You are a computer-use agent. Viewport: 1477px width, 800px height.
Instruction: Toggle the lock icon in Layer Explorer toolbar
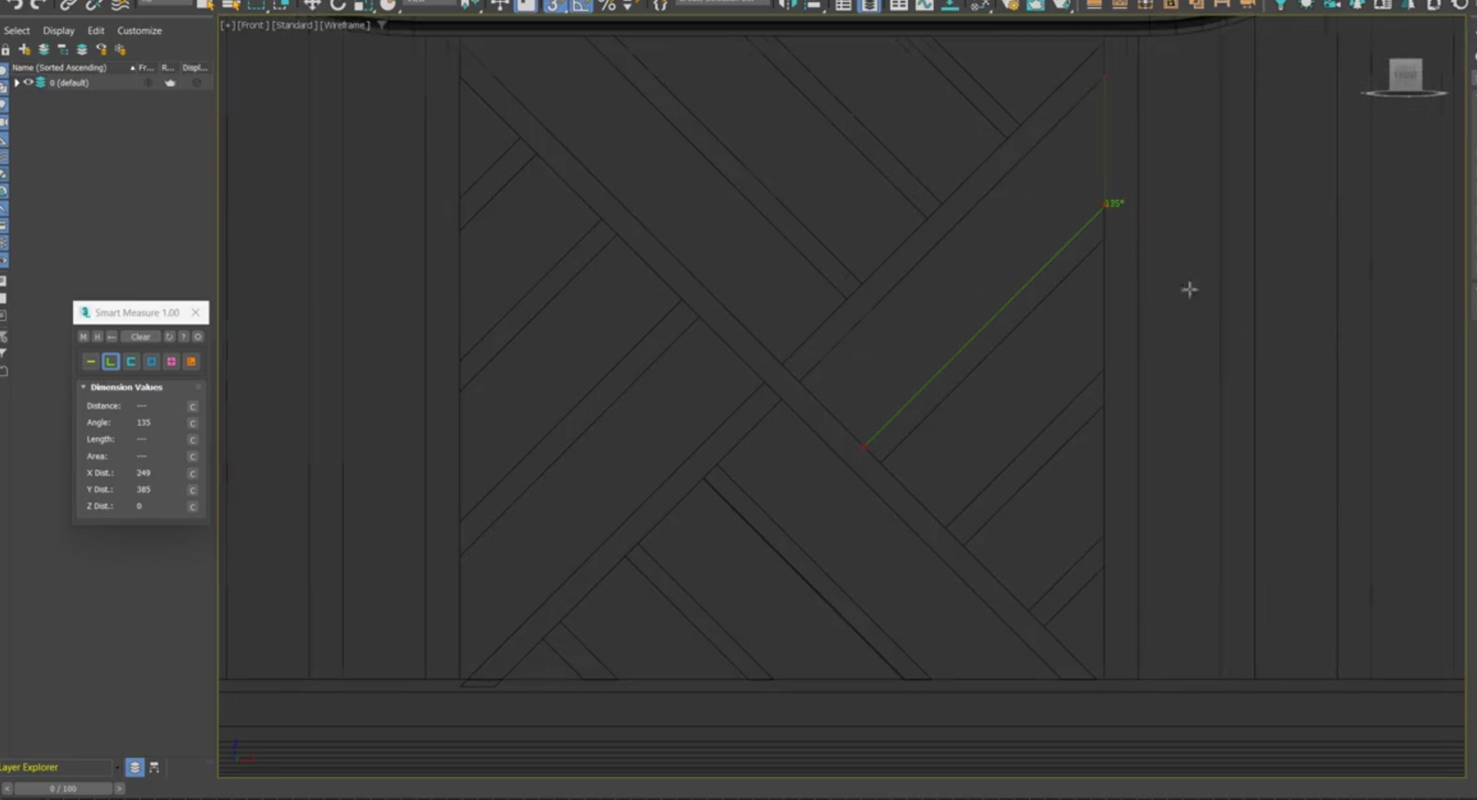tap(6, 49)
